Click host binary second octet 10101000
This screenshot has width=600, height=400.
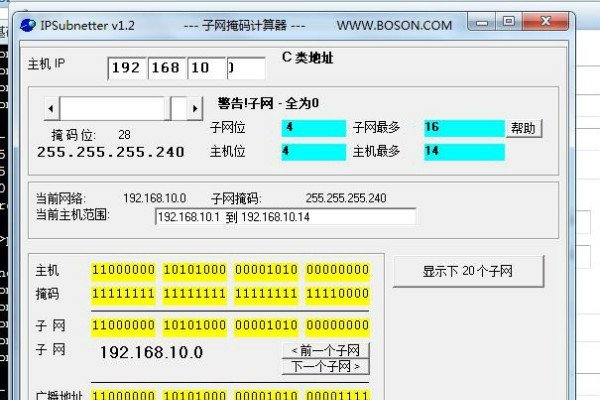(x=195, y=271)
